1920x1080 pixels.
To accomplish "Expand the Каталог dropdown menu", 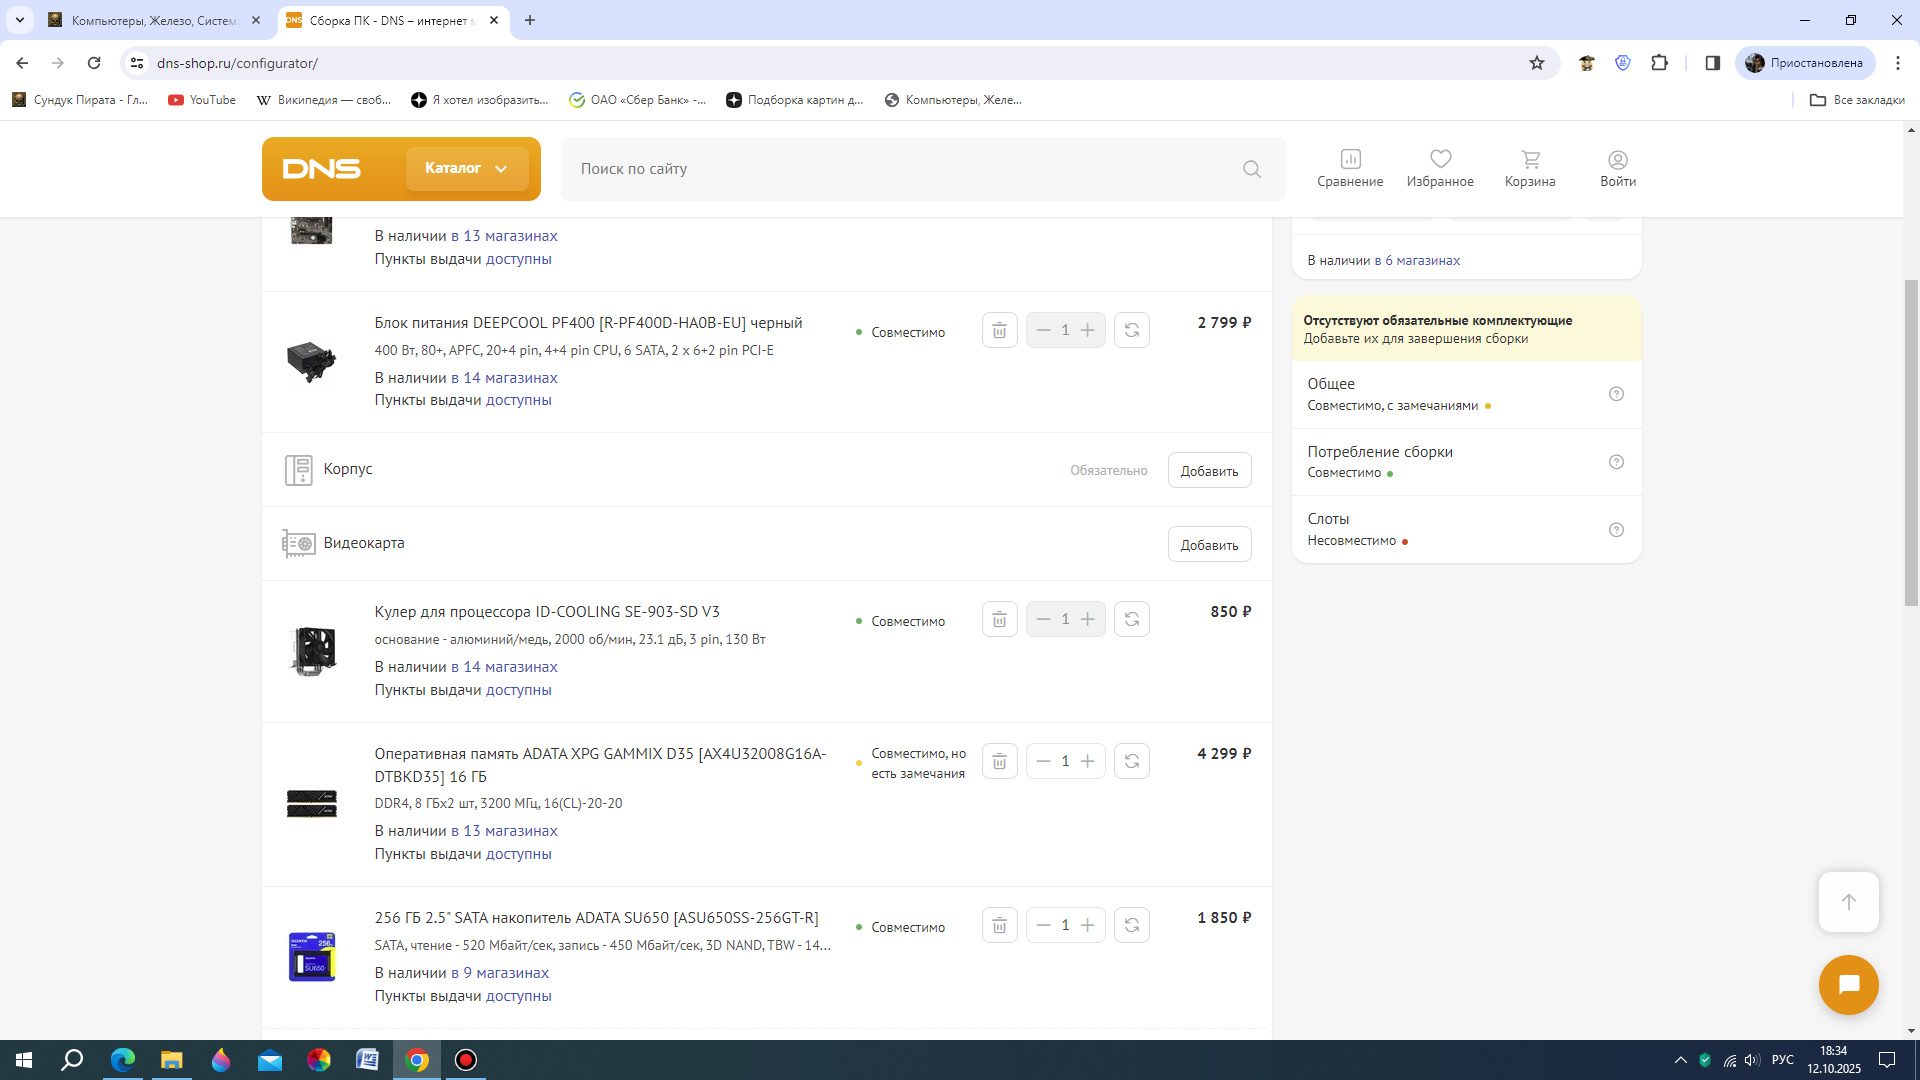I will point(467,168).
